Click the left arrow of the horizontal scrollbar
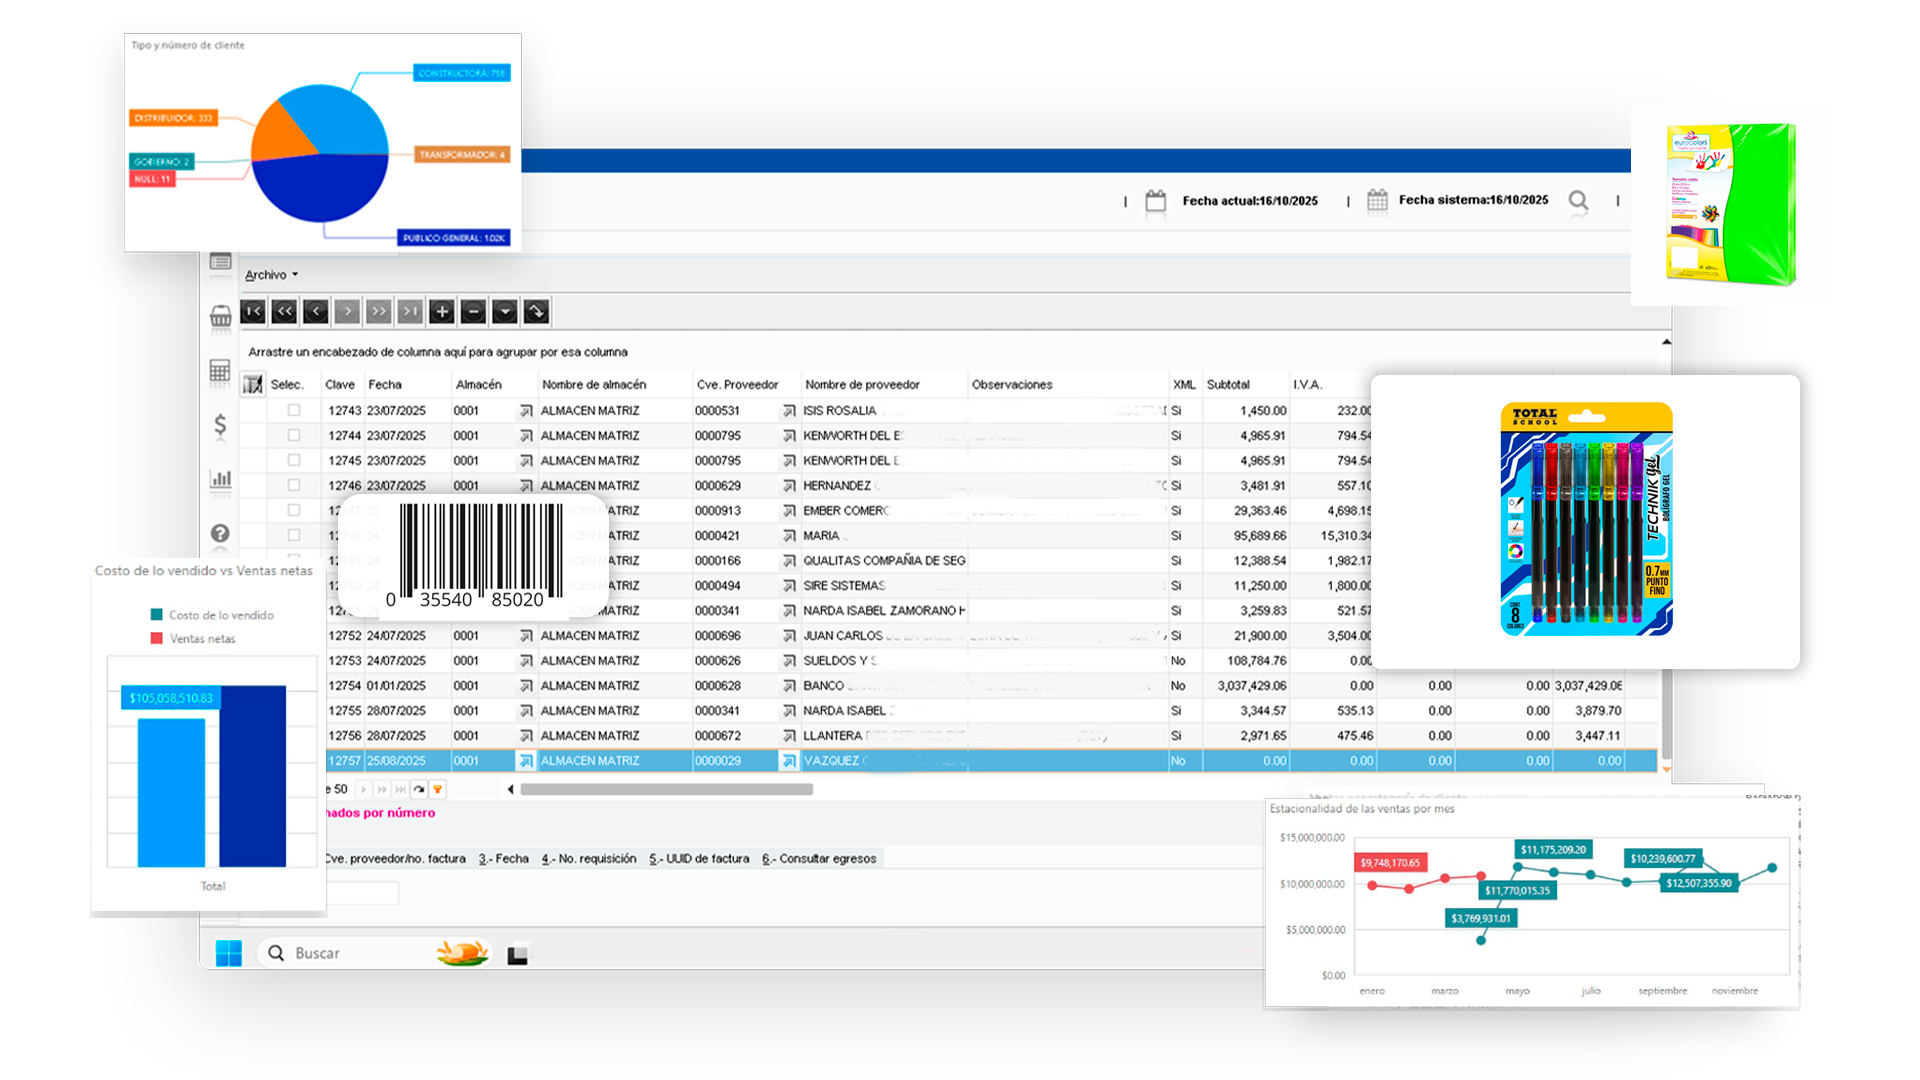 pos(511,790)
